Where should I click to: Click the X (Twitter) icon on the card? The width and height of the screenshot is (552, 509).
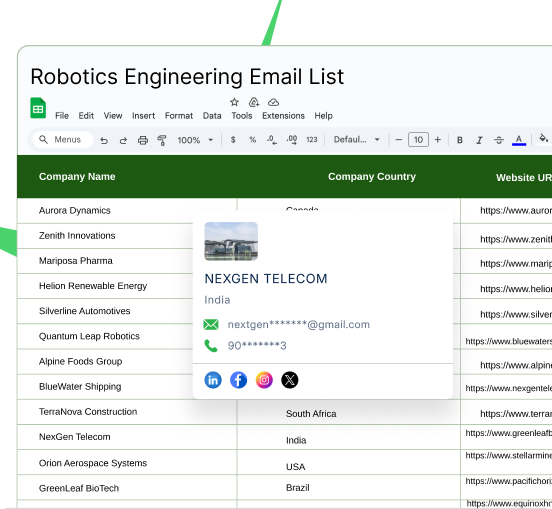[290, 380]
